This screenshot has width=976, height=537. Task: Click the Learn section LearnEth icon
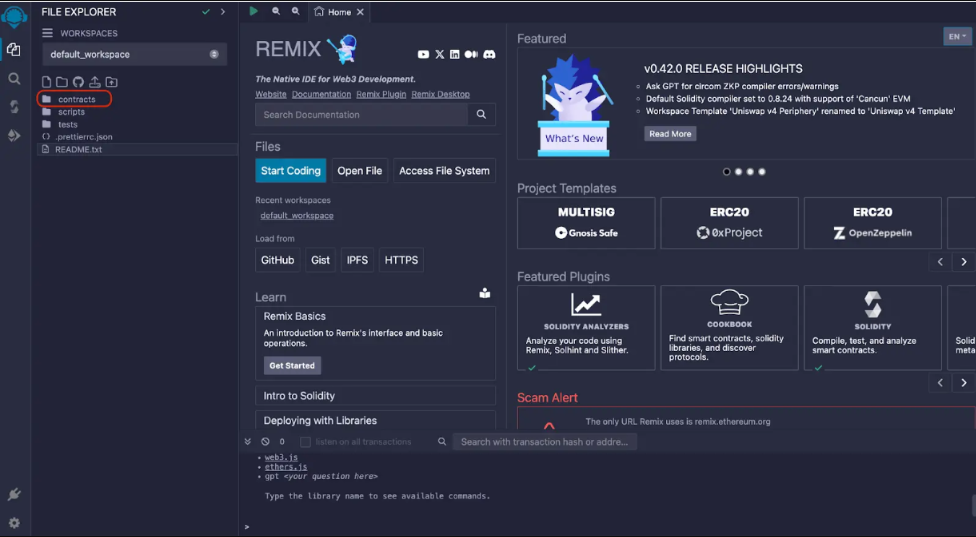pos(485,293)
